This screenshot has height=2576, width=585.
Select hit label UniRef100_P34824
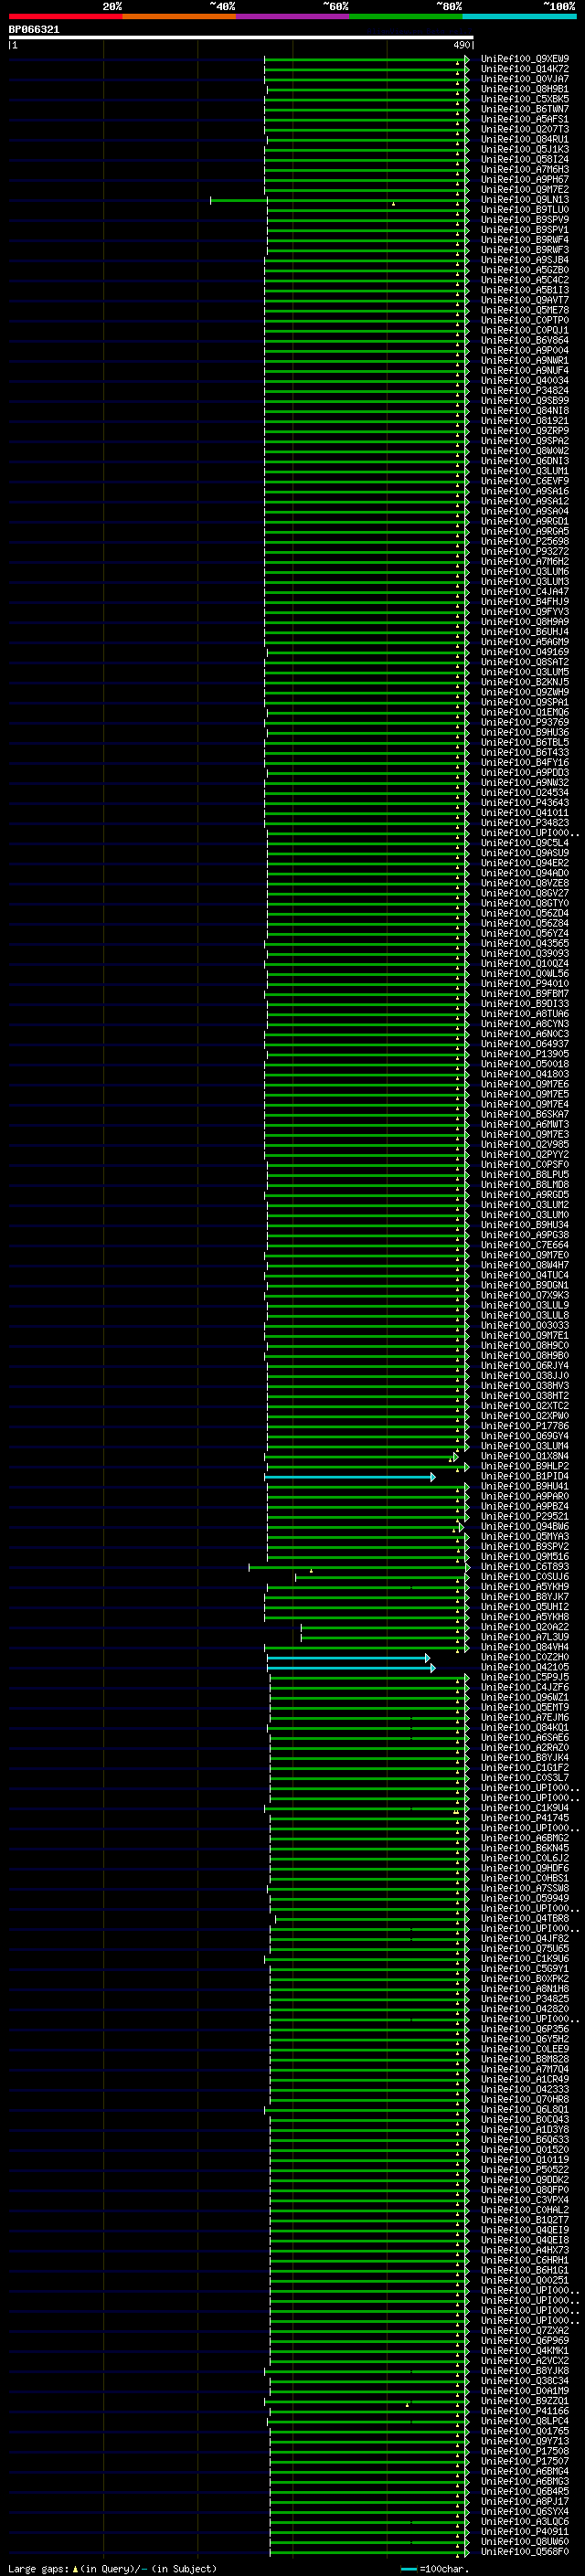pos(525,391)
